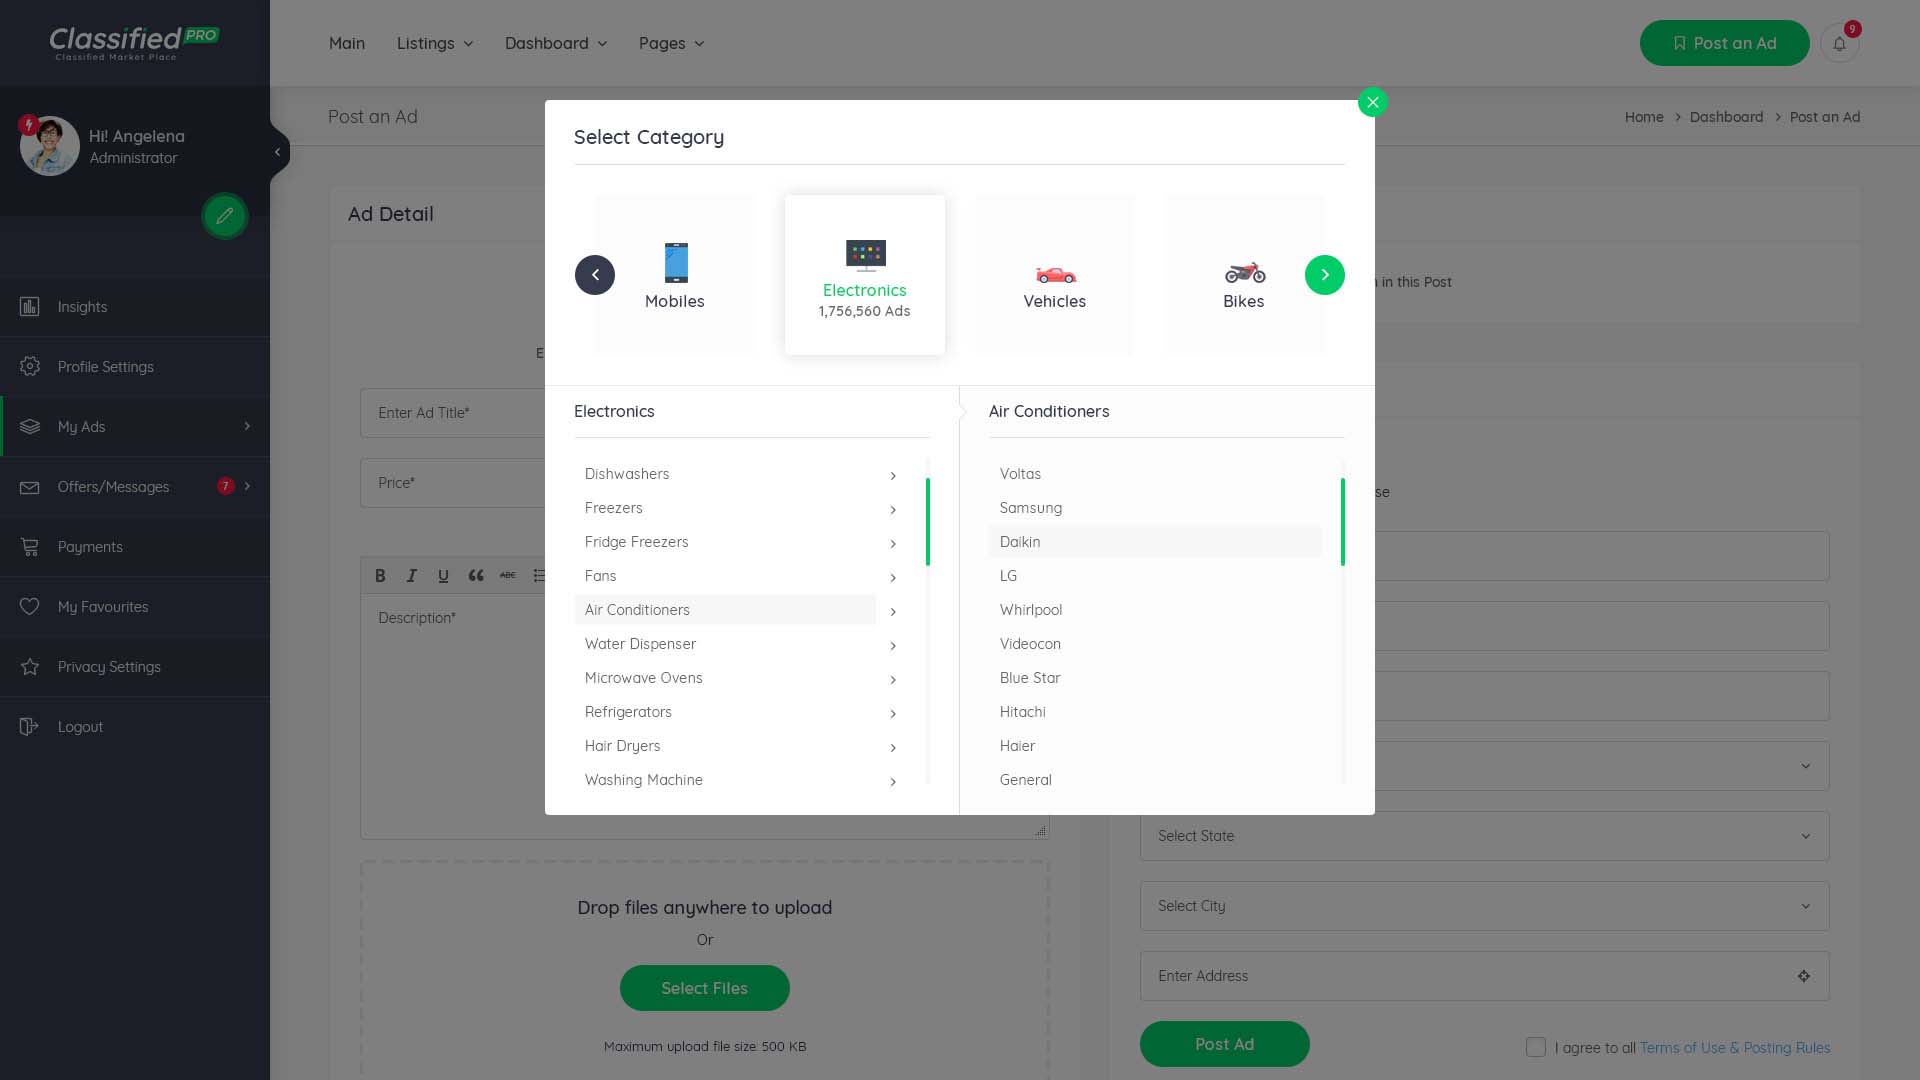The width and height of the screenshot is (1920, 1080).
Task: Go to previous categories with dark arrow
Action: pyautogui.click(x=595, y=275)
